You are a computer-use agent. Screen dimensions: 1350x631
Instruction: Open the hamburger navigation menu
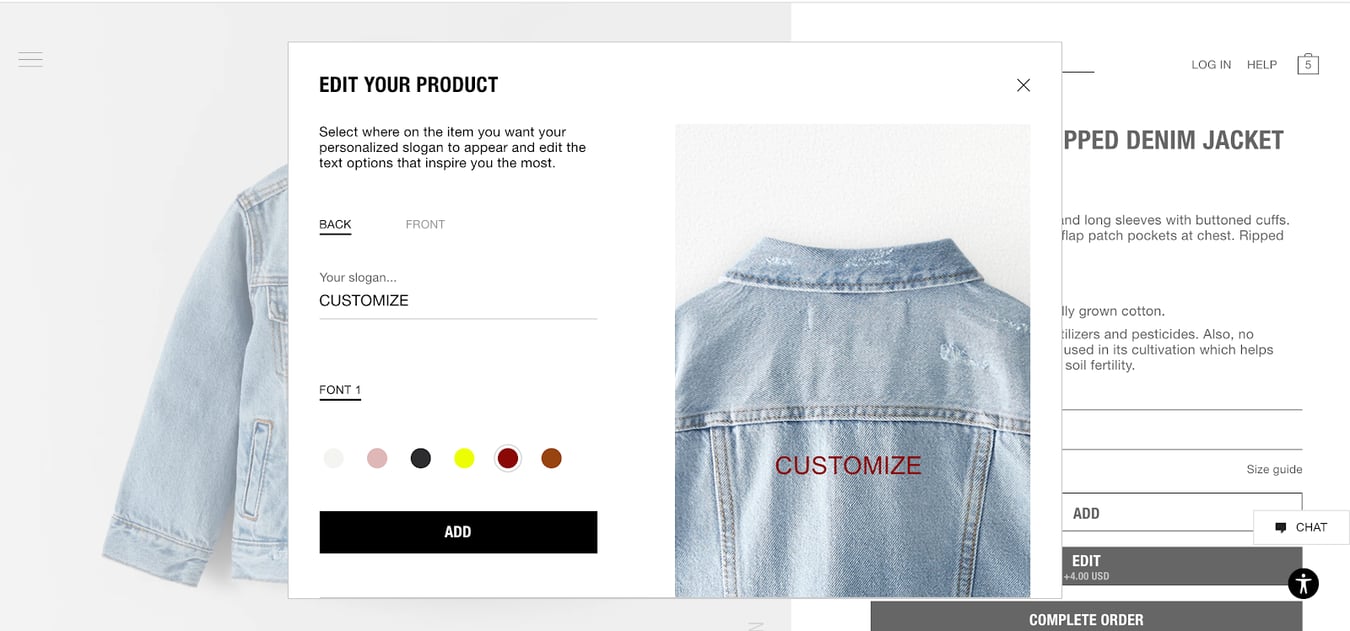click(30, 59)
